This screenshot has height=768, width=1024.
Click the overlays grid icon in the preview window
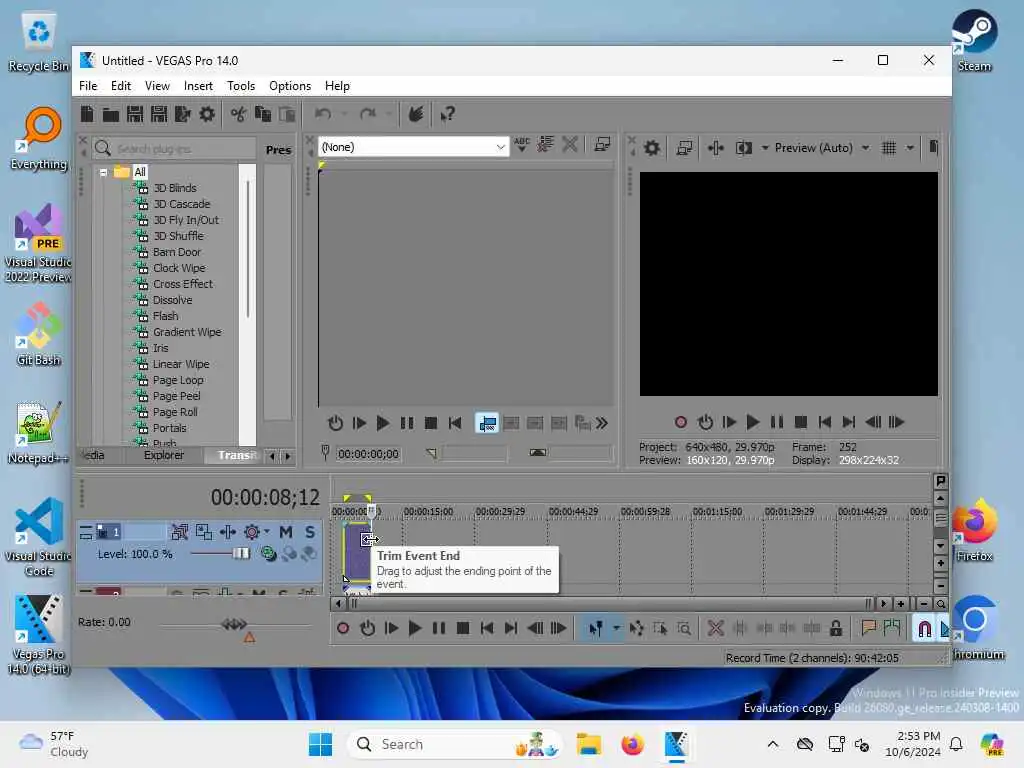pos(889,148)
